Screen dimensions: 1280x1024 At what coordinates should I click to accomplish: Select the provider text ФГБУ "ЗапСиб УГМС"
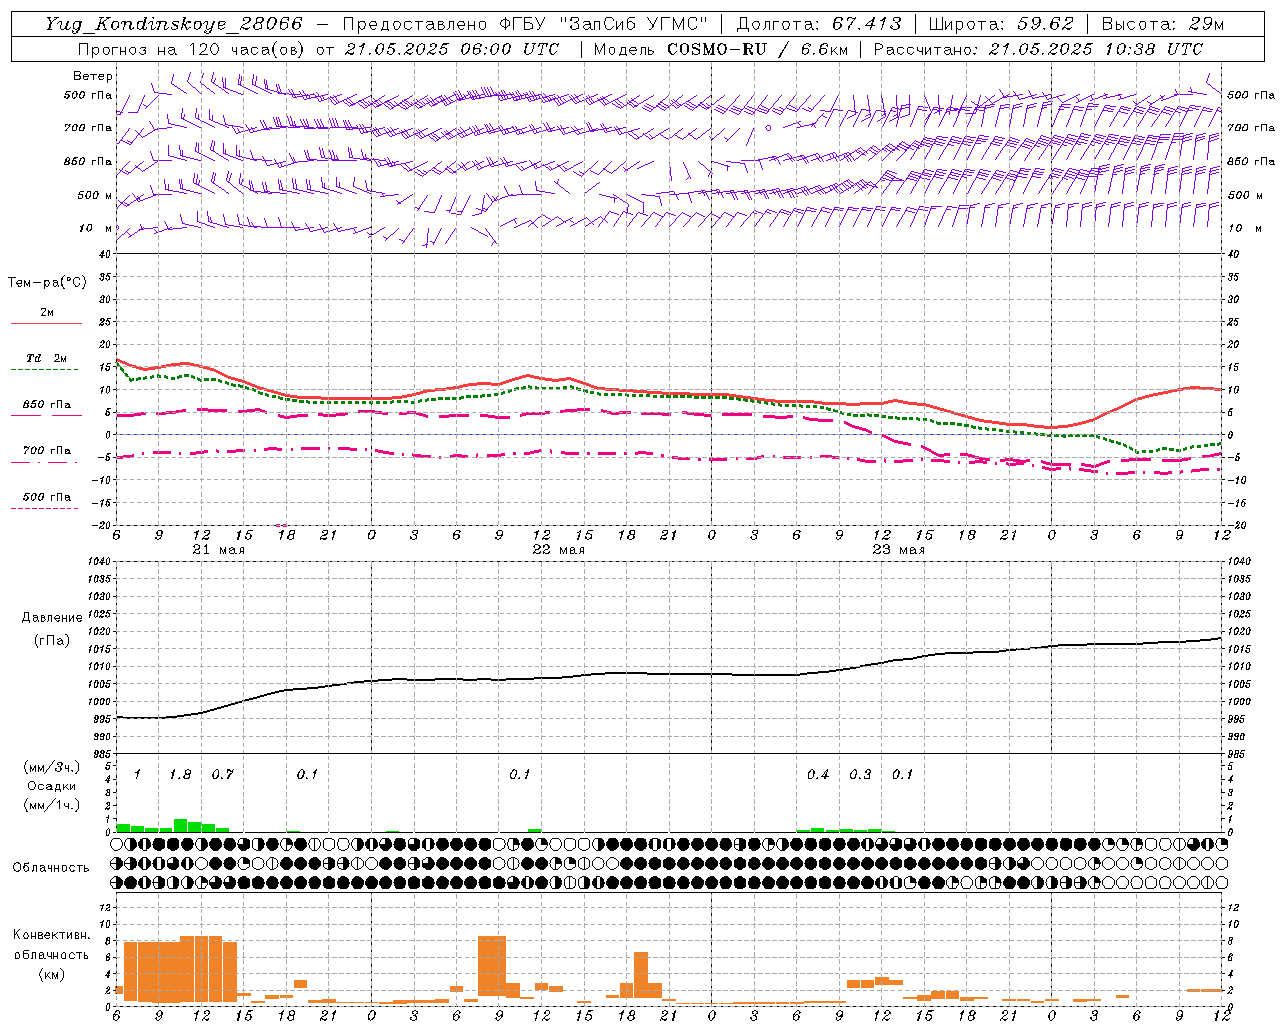(604, 24)
